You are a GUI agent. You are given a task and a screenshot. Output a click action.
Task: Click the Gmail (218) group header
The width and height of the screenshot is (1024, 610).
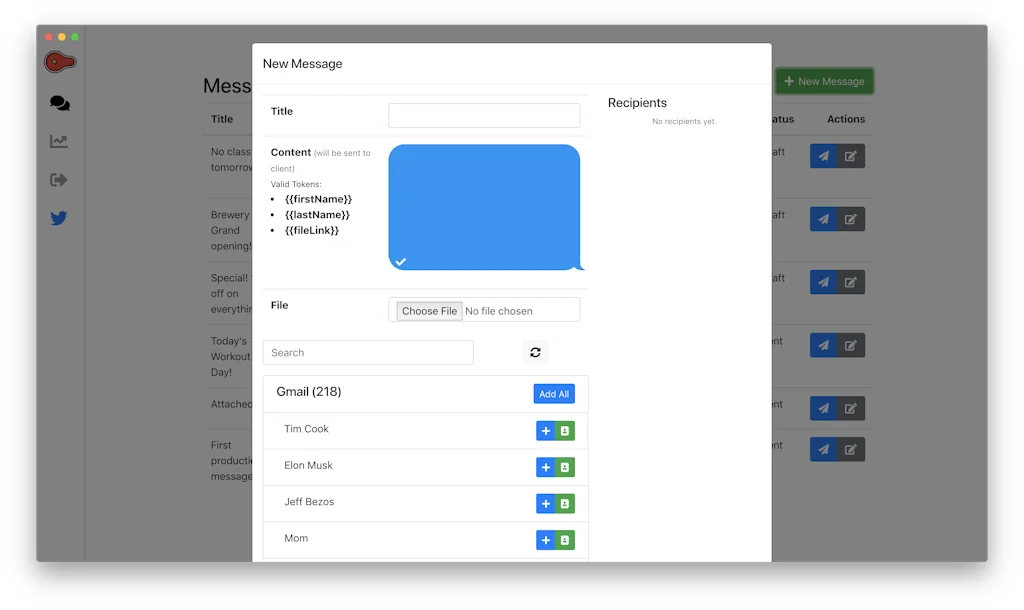tap(309, 392)
